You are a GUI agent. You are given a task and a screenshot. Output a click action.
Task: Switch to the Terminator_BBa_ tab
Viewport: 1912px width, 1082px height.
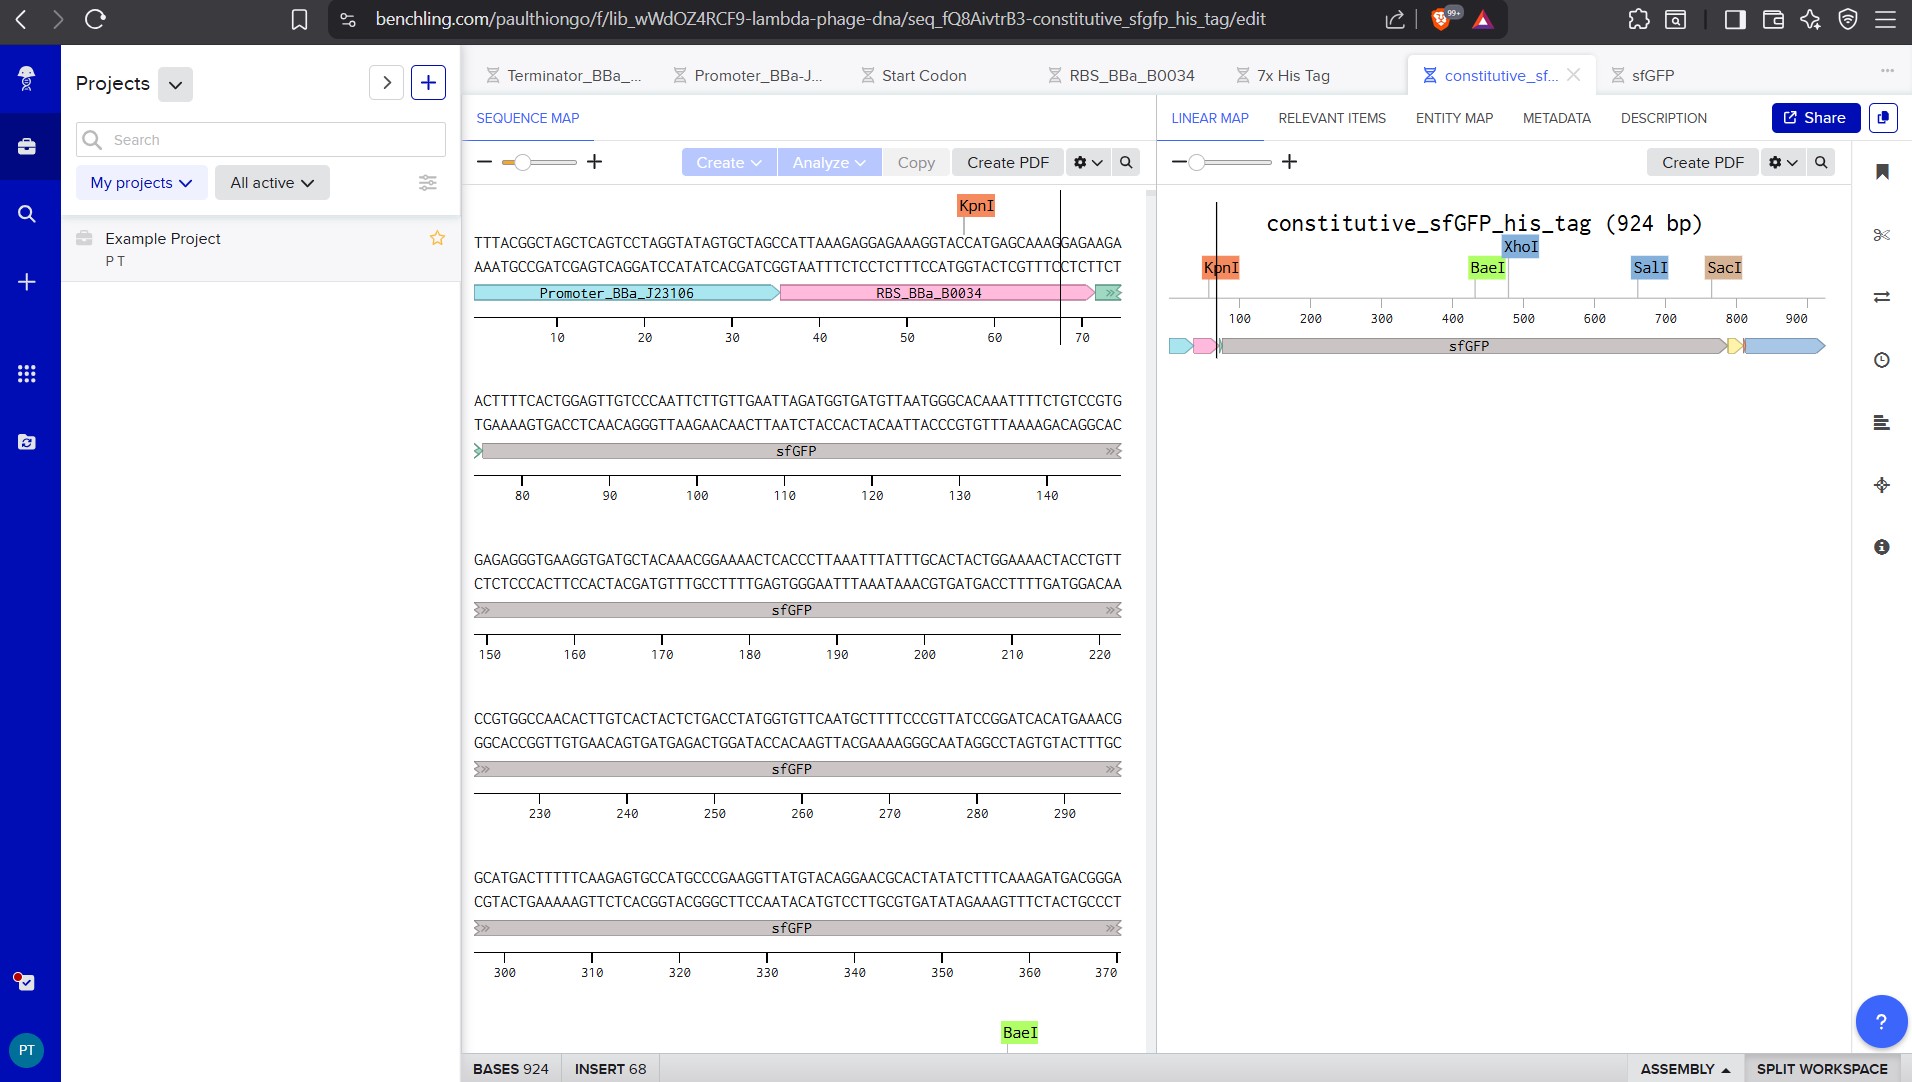tap(564, 75)
